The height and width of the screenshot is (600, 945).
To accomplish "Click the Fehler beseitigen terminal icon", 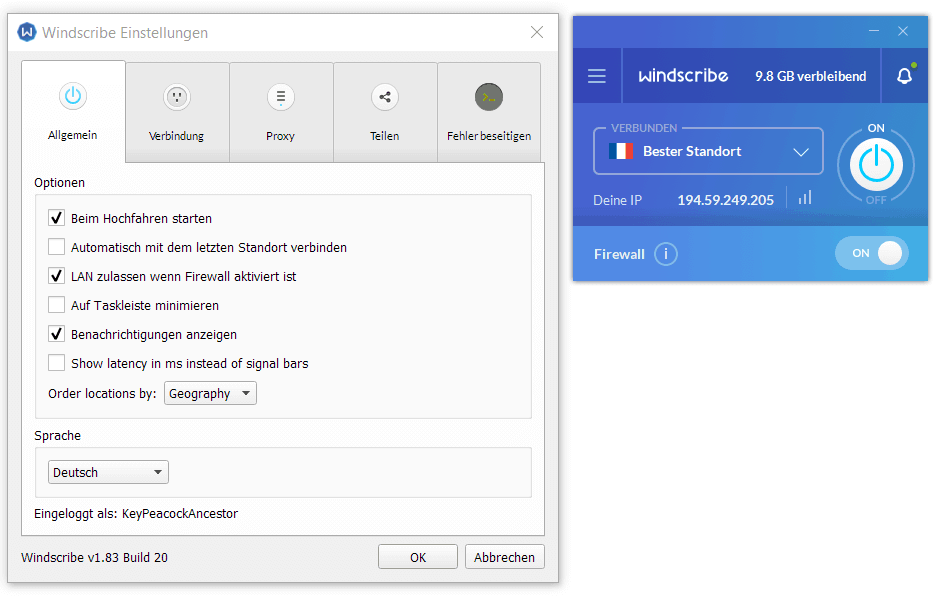I will [x=489, y=96].
